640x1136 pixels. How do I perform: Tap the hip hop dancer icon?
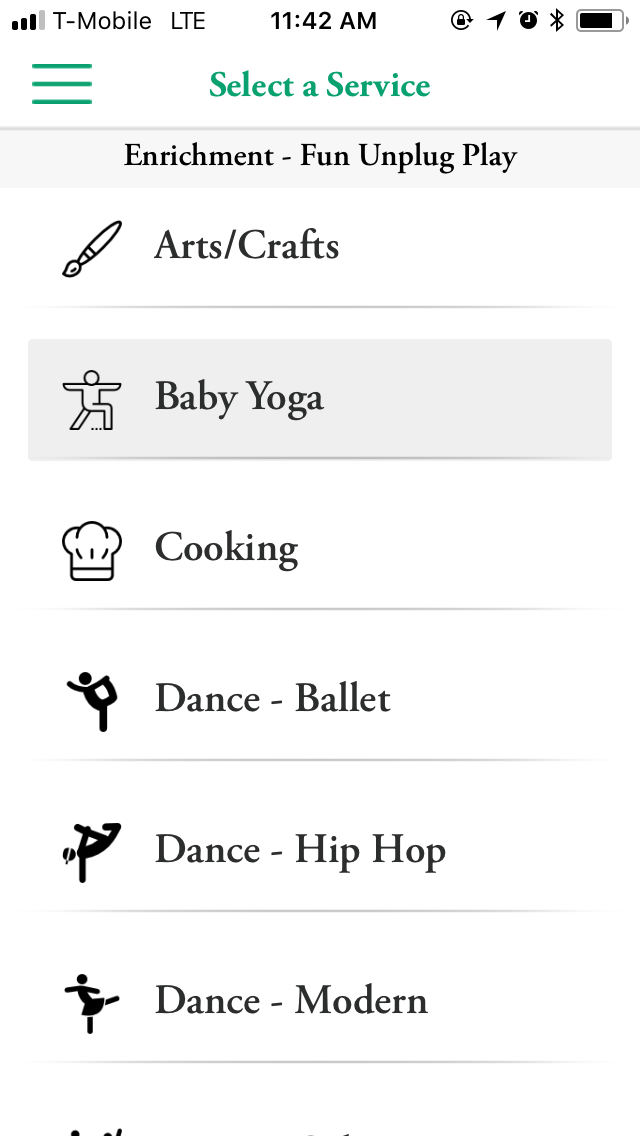(91, 851)
